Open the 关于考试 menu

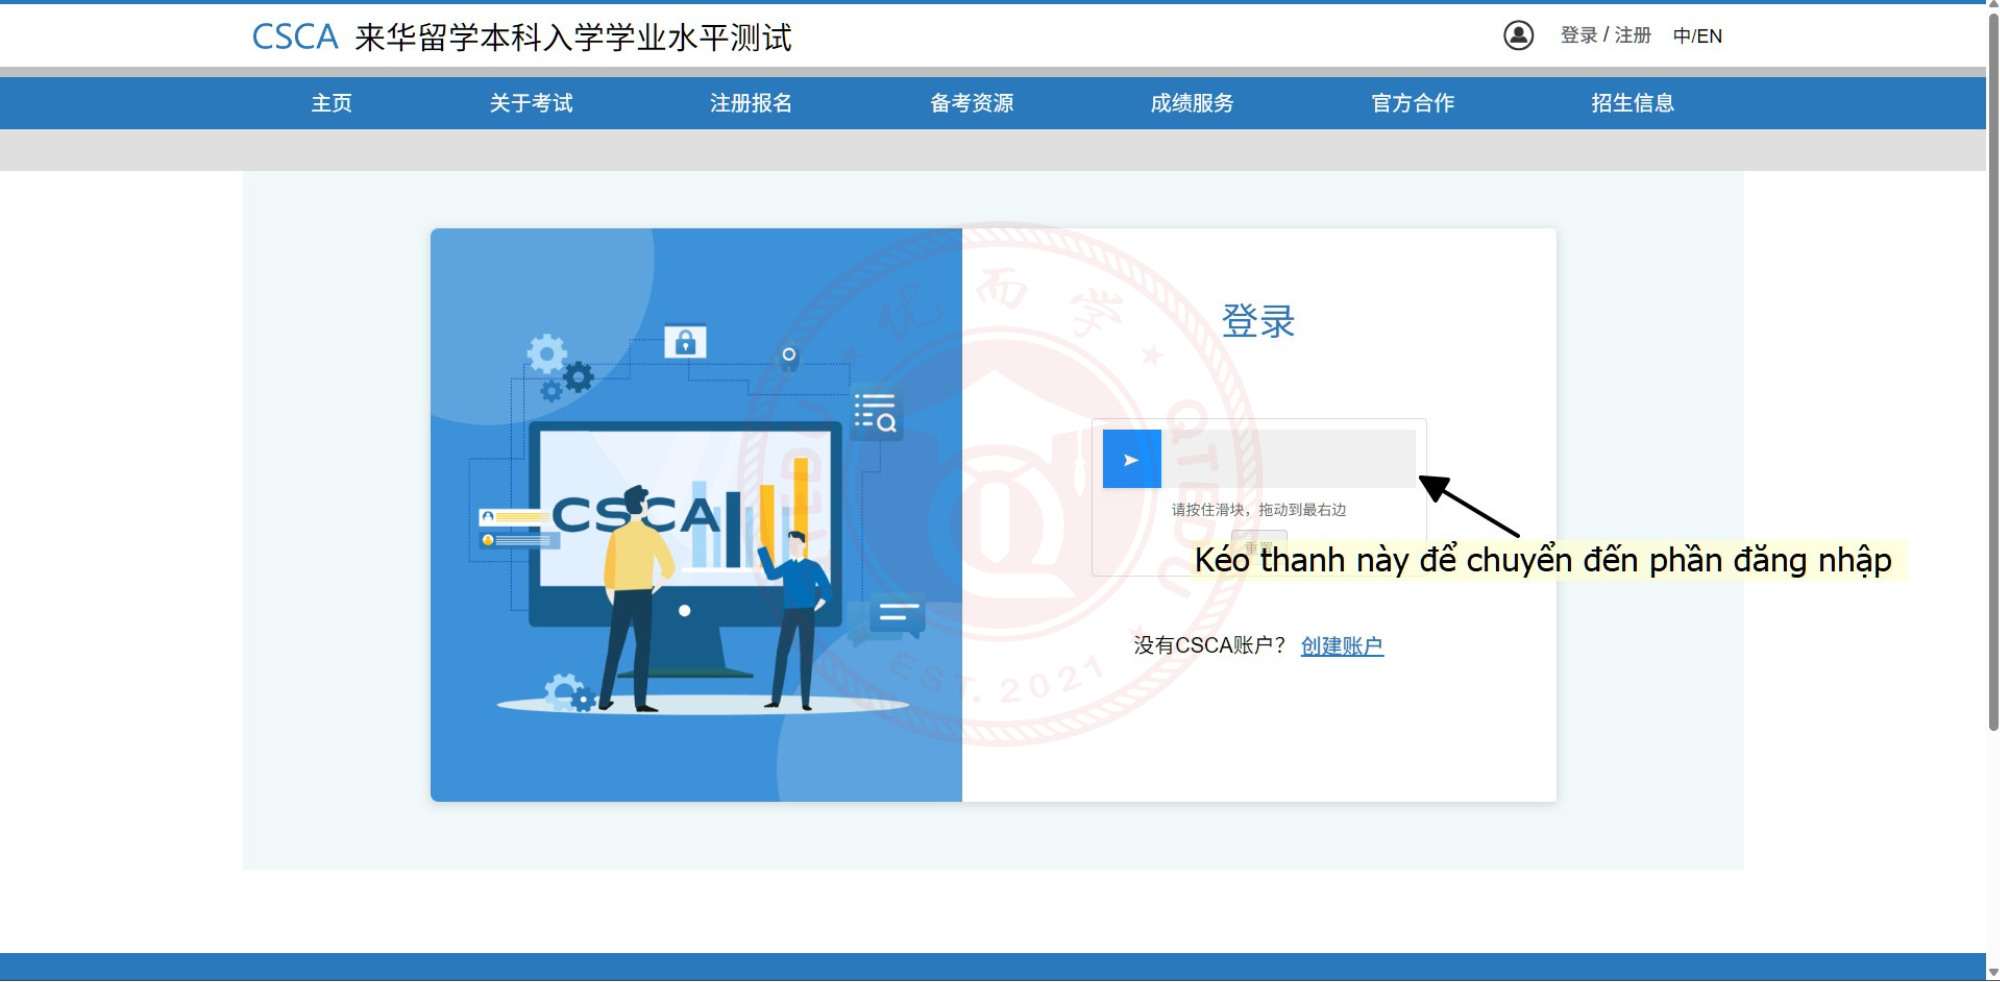click(531, 103)
